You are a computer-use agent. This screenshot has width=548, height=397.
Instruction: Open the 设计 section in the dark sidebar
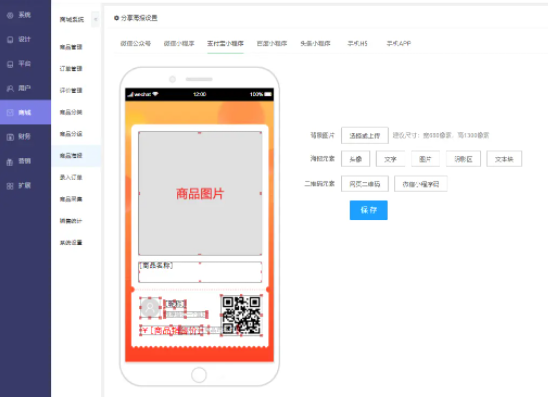click(x=25, y=39)
